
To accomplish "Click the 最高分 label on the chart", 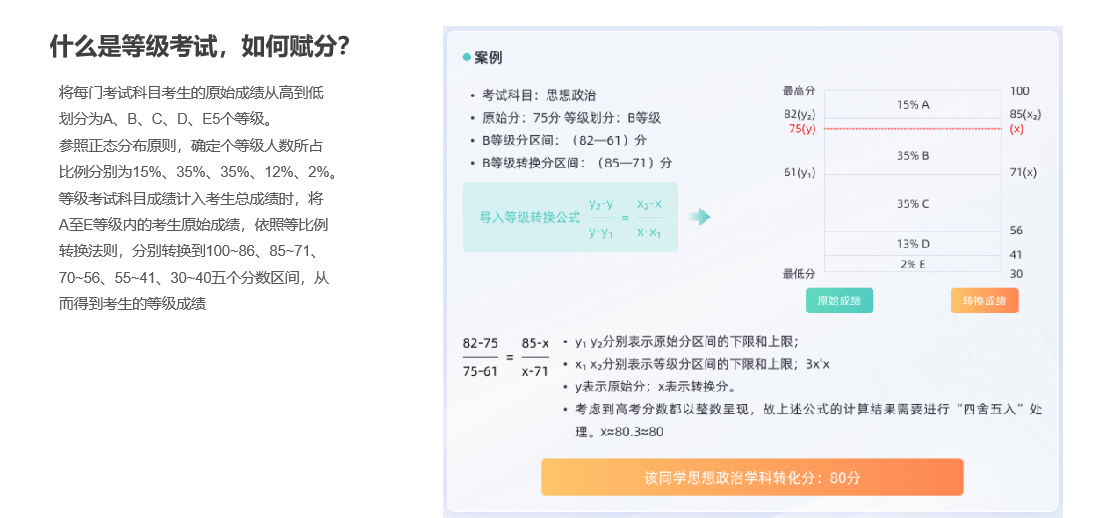I will [x=798, y=90].
